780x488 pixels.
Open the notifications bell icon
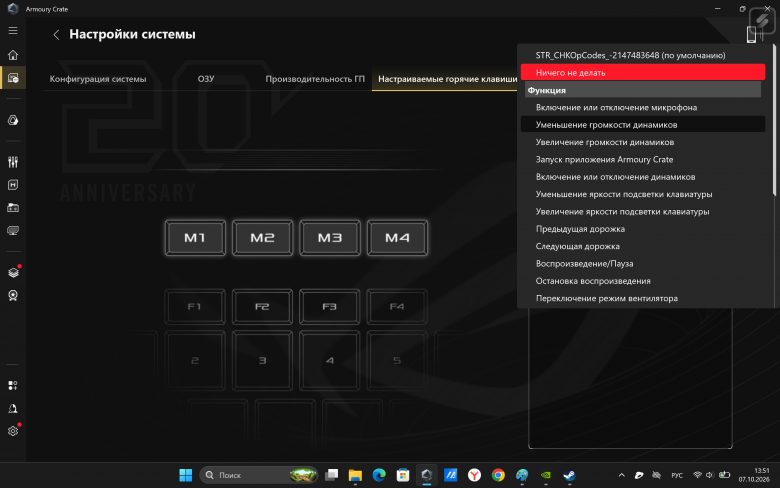[13, 408]
